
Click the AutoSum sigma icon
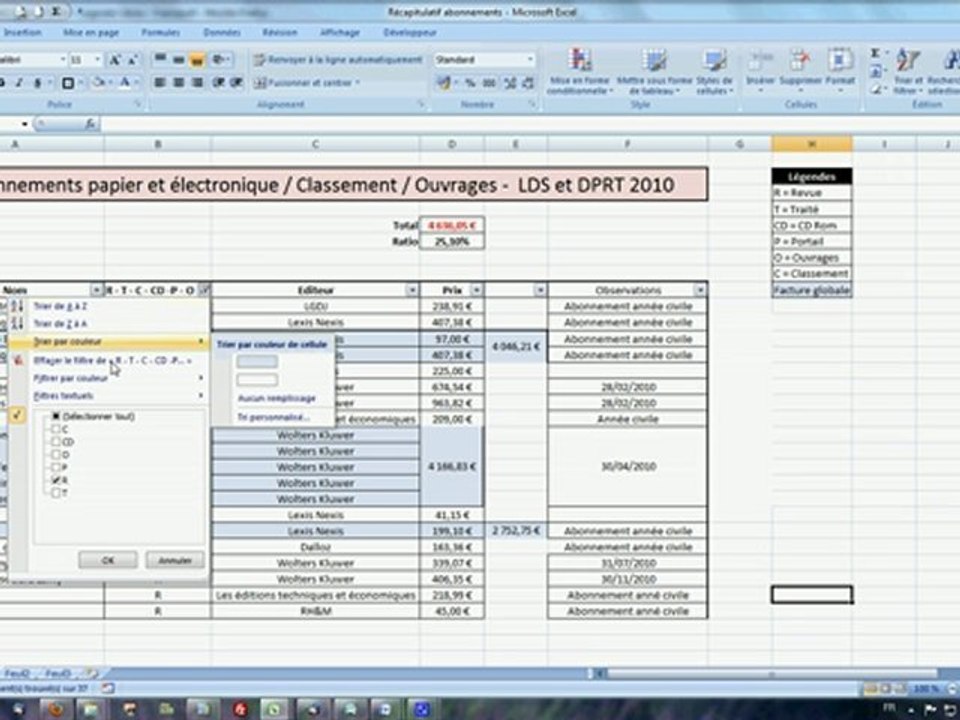876,54
